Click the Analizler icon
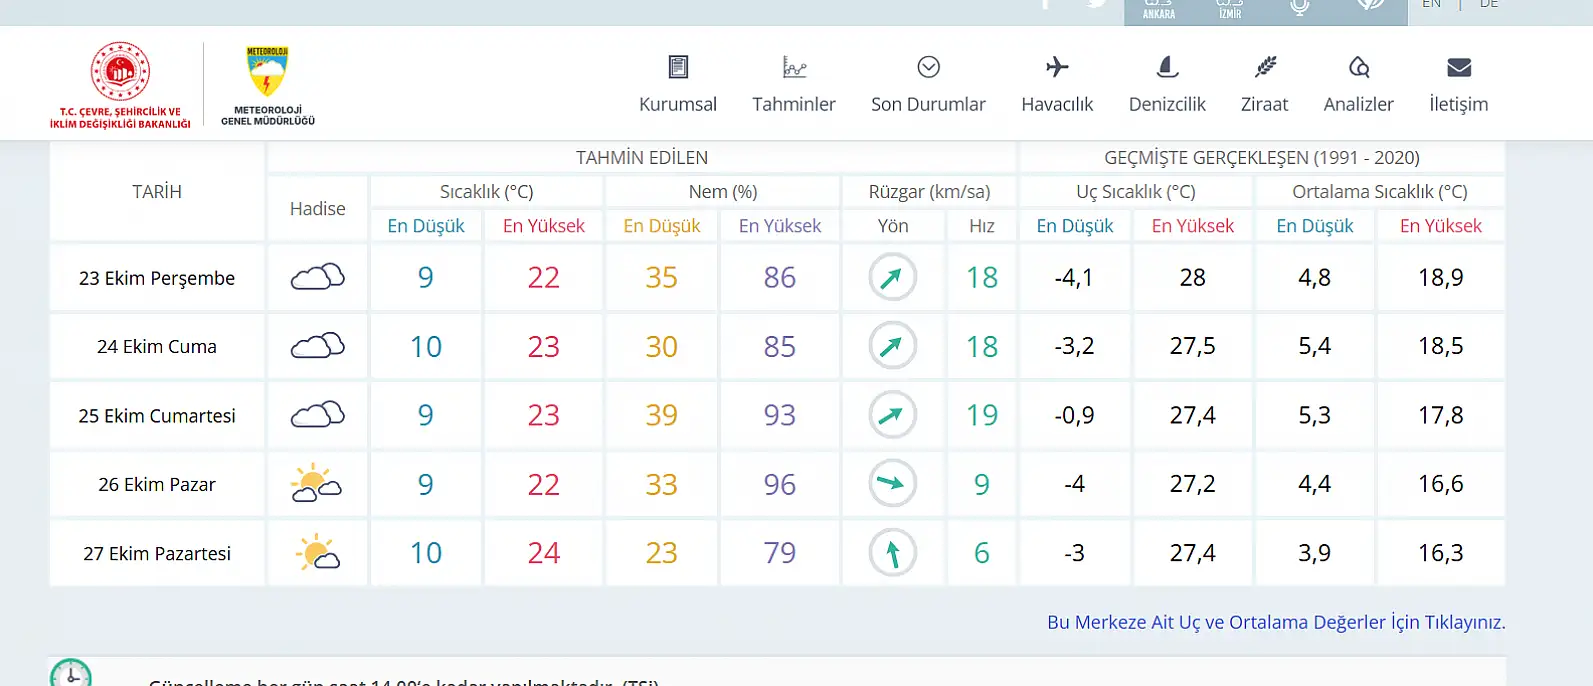The width and height of the screenshot is (1593, 686). [x=1358, y=67]
